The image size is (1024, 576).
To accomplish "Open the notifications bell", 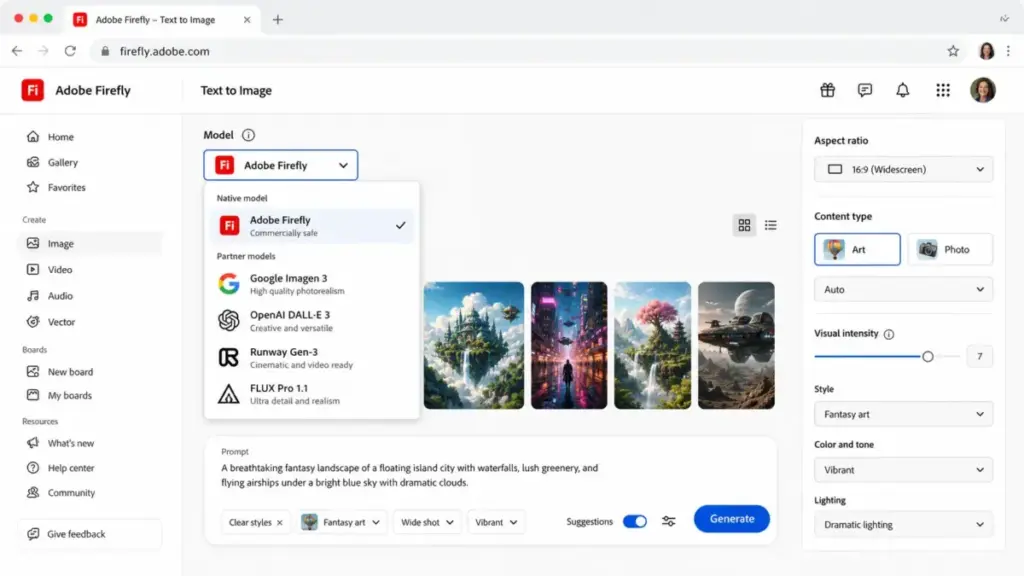I will pyautogui.click(x=903, y=90).
